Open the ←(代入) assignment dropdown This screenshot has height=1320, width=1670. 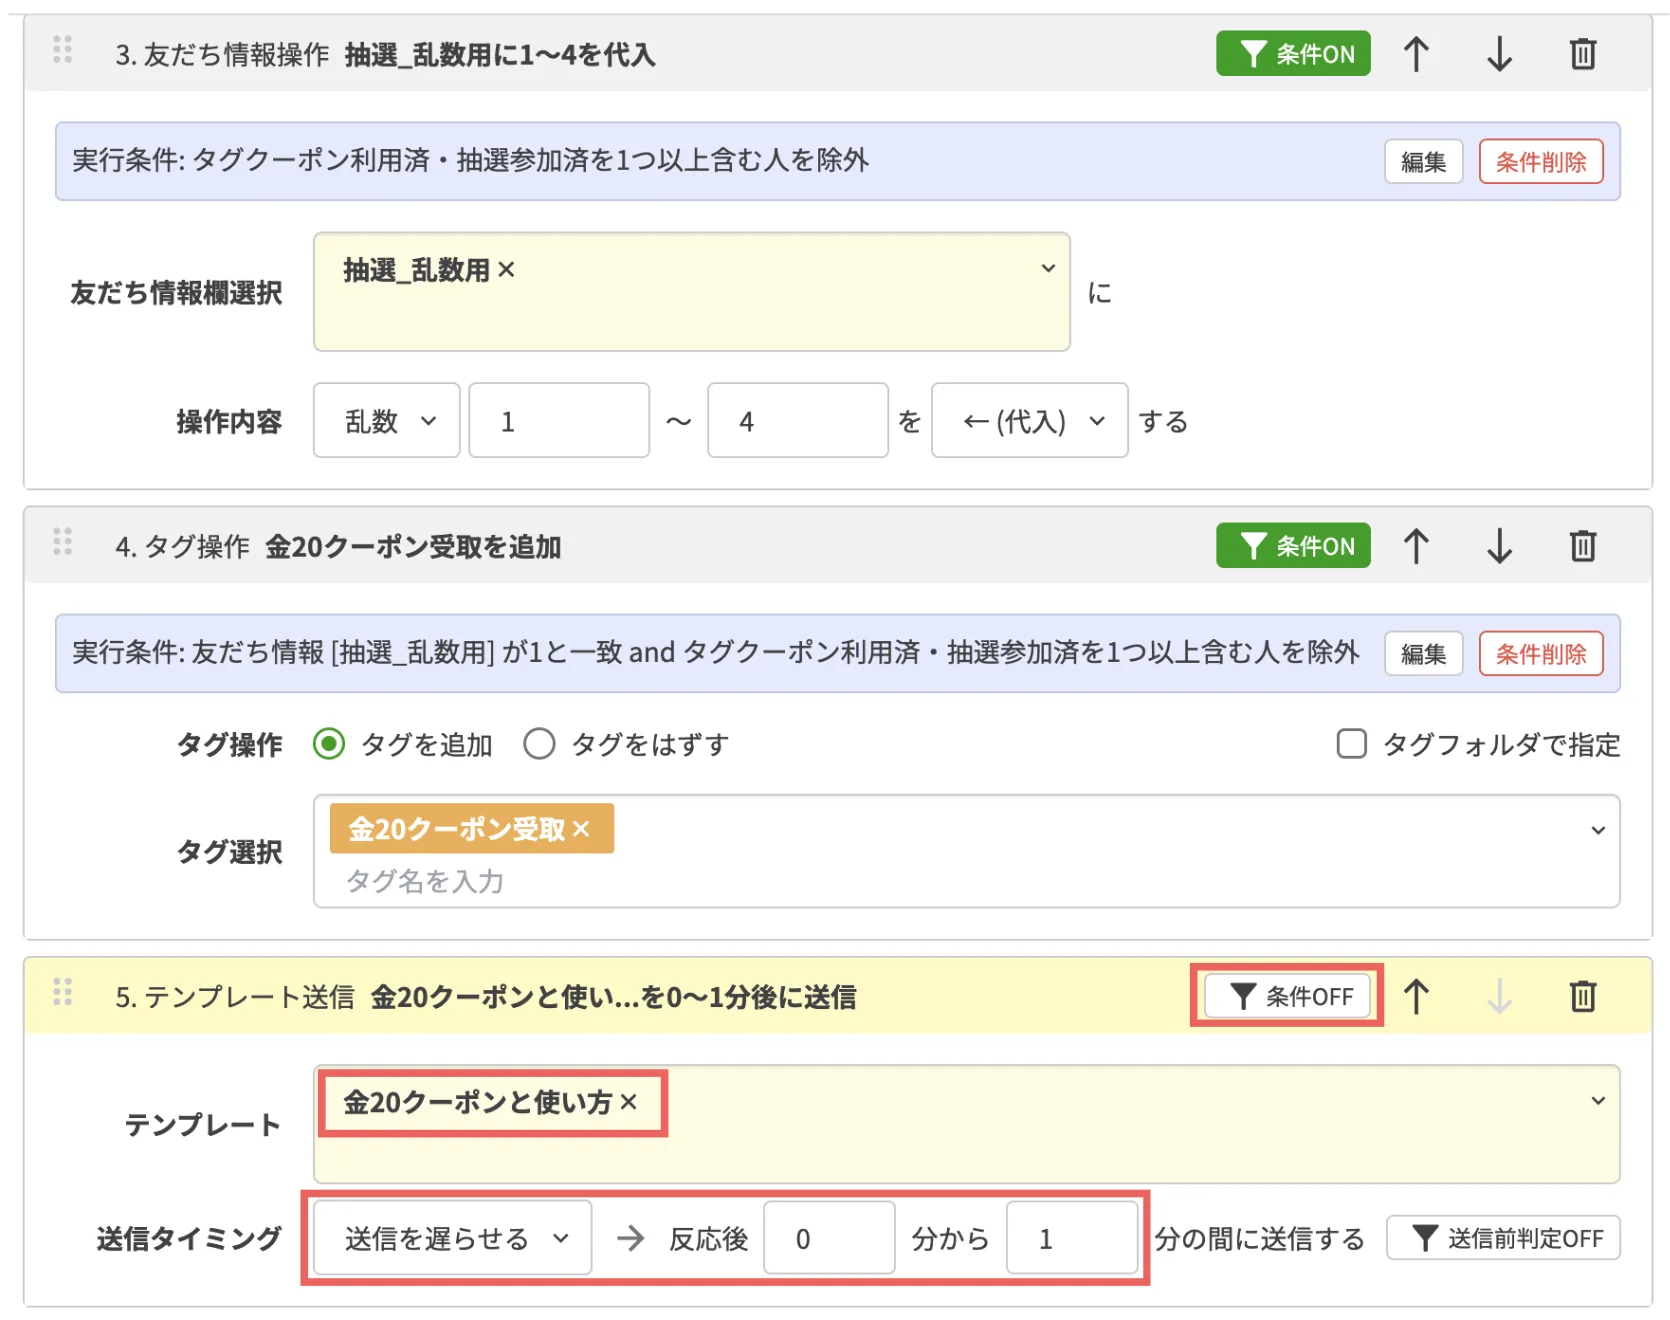coord(1030,421)
